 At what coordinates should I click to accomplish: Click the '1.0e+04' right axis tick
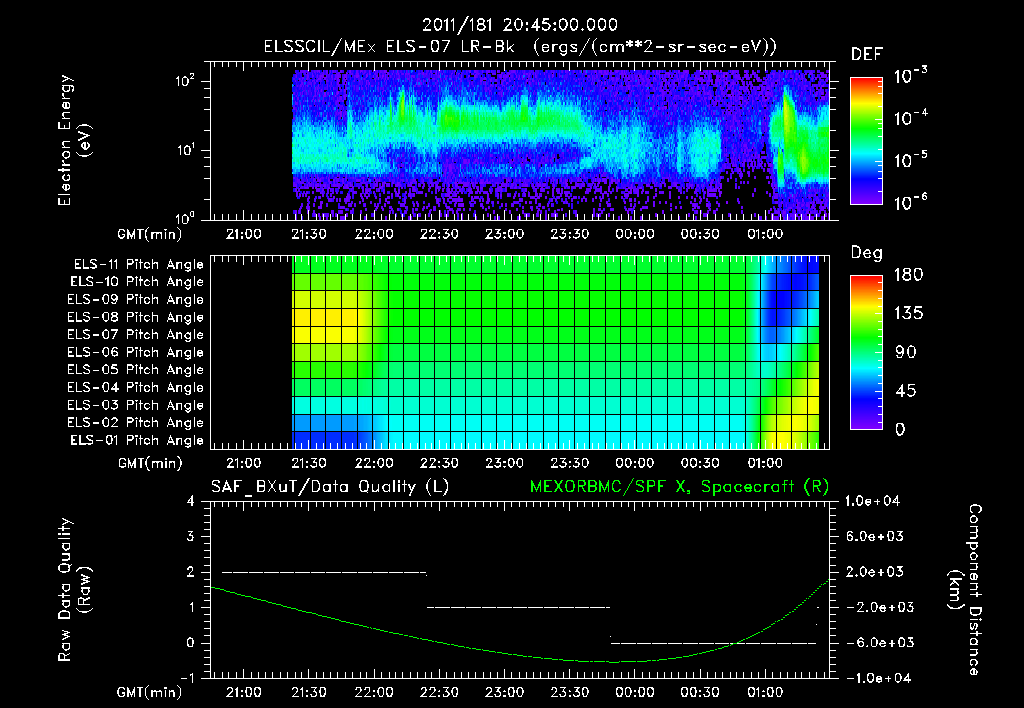(872, 501)
